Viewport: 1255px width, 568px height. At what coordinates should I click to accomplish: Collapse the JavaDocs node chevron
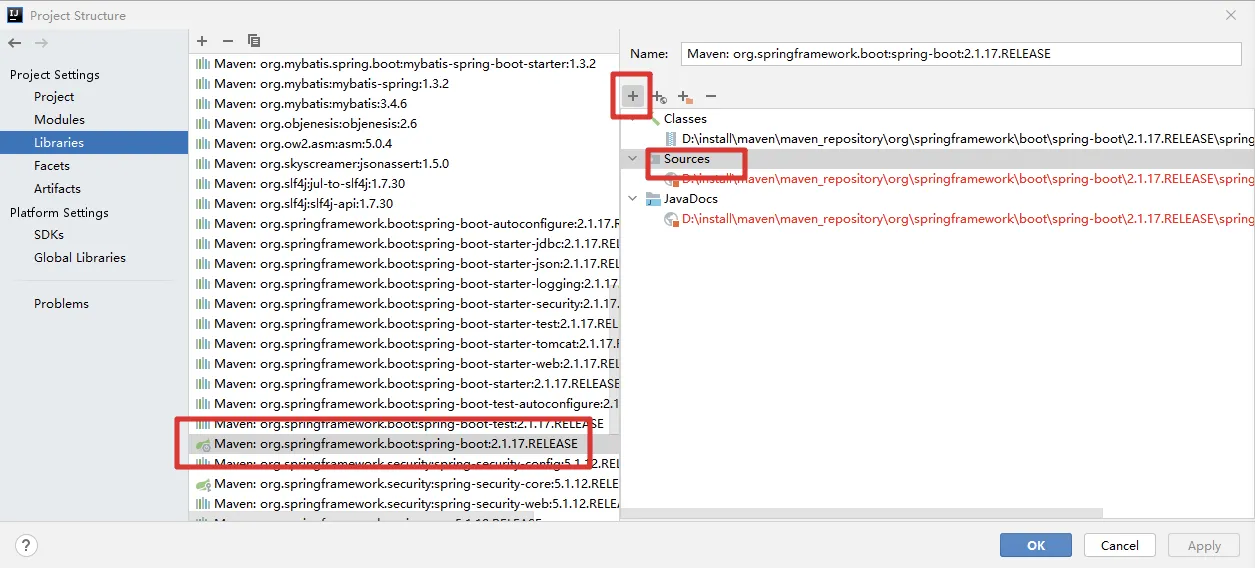(633, 199)
